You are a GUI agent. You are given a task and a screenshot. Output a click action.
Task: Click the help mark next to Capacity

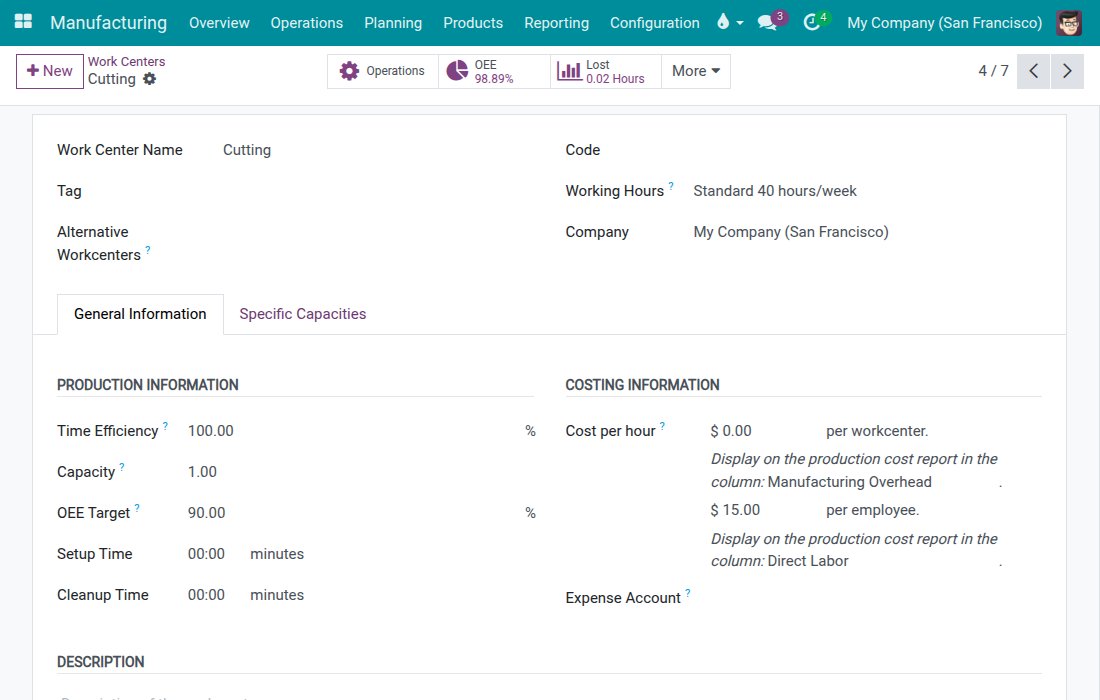(122, 466)
